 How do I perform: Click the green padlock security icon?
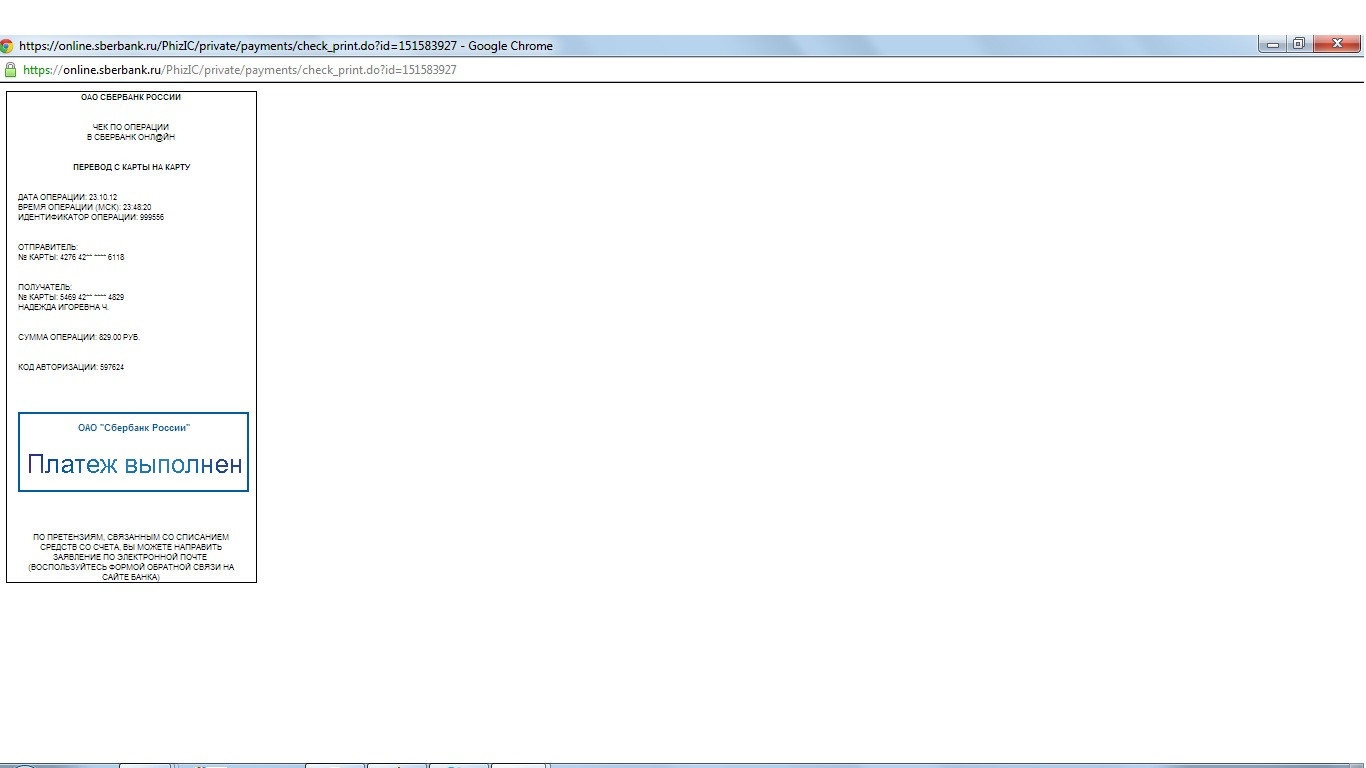coord(11,70)
